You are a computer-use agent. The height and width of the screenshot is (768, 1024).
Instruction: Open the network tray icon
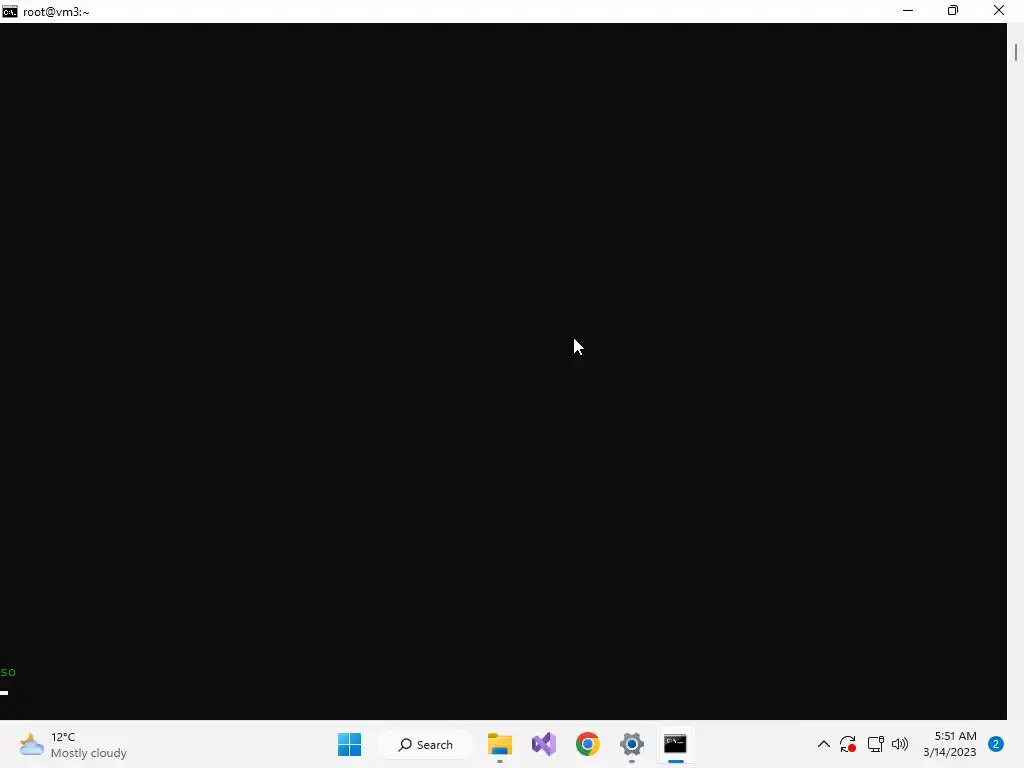tap(875, 744)
